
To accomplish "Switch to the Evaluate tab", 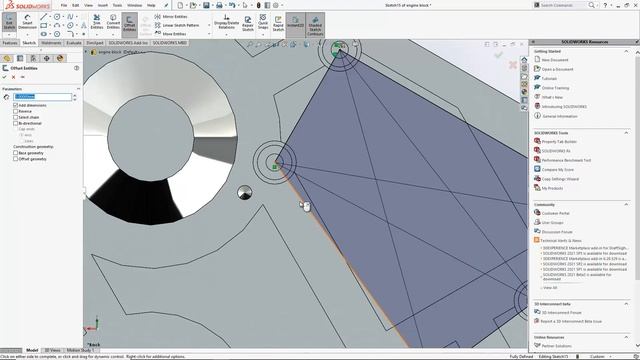I will click(74, 43).
